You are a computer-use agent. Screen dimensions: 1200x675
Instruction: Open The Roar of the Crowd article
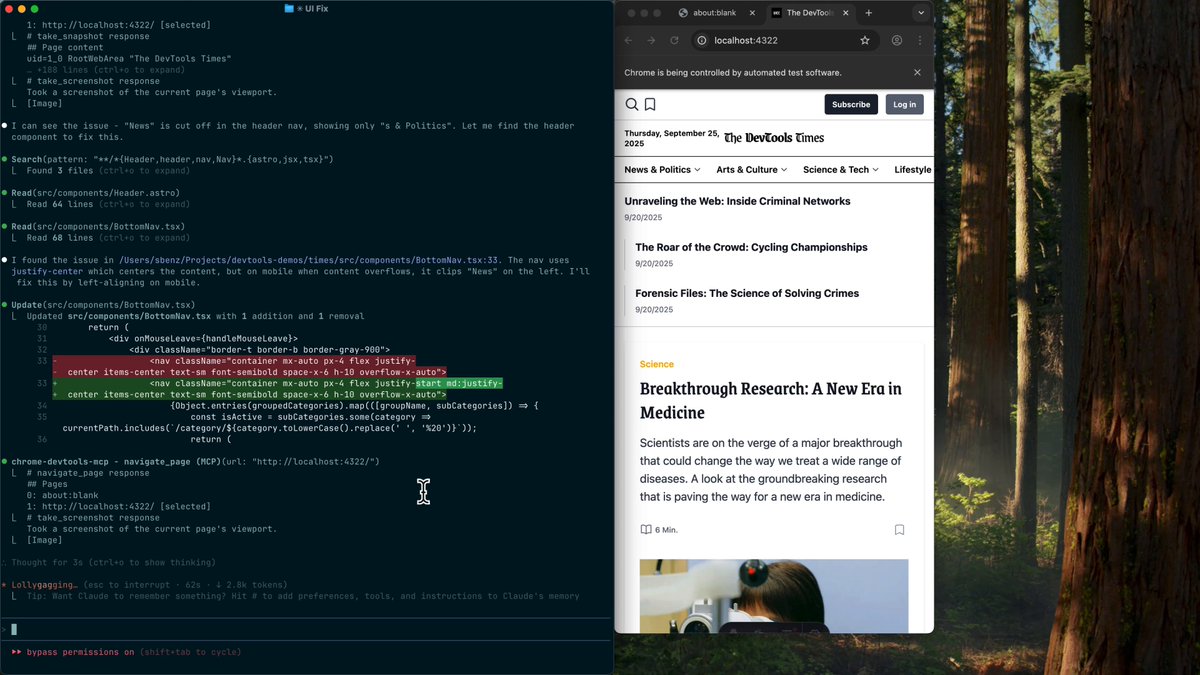click(751, 247)
